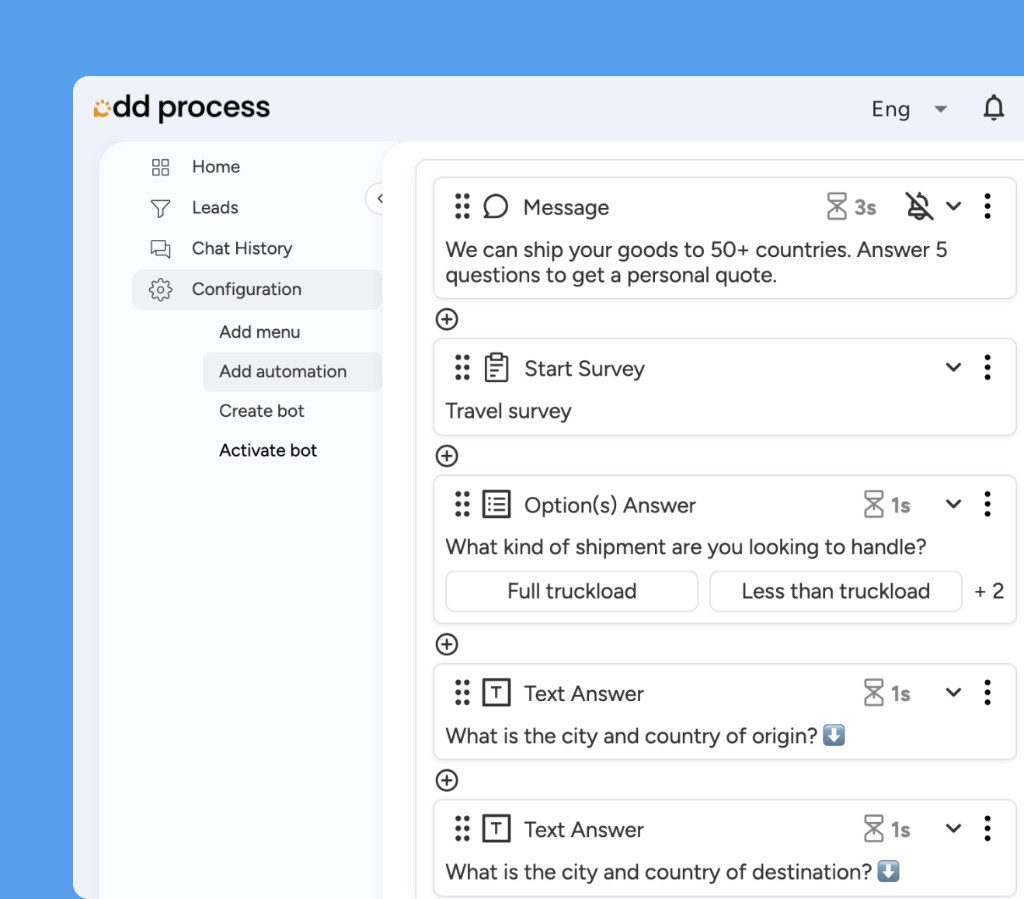Click the Less than truckload option
Image resolution: width=1024 pixels, height=899 pixels.
coord(835,591)
